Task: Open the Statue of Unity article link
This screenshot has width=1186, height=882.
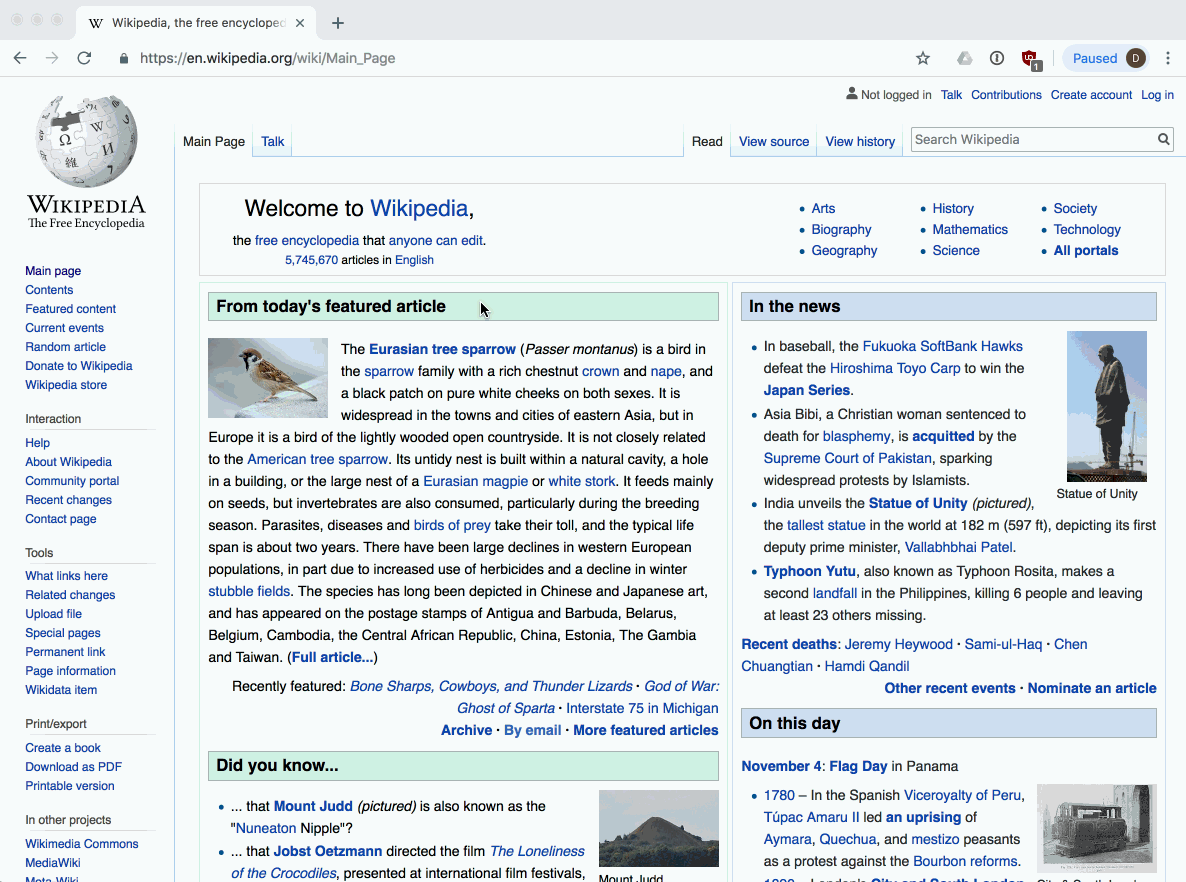Action: click(x=917, y=503)
